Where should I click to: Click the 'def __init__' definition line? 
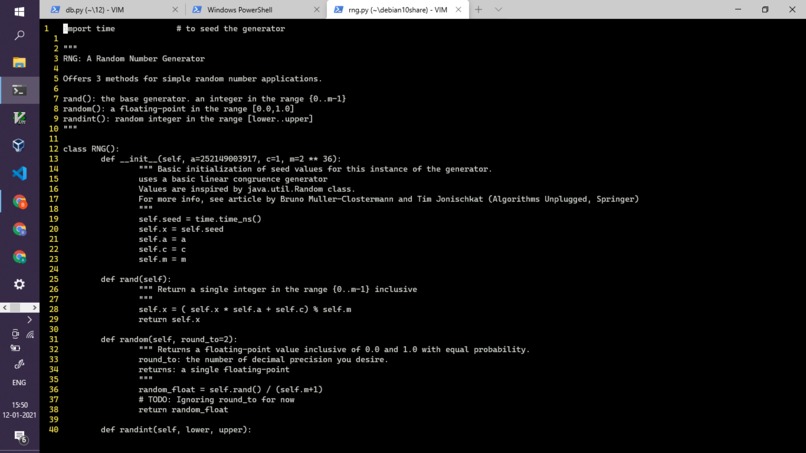[221, 159]
